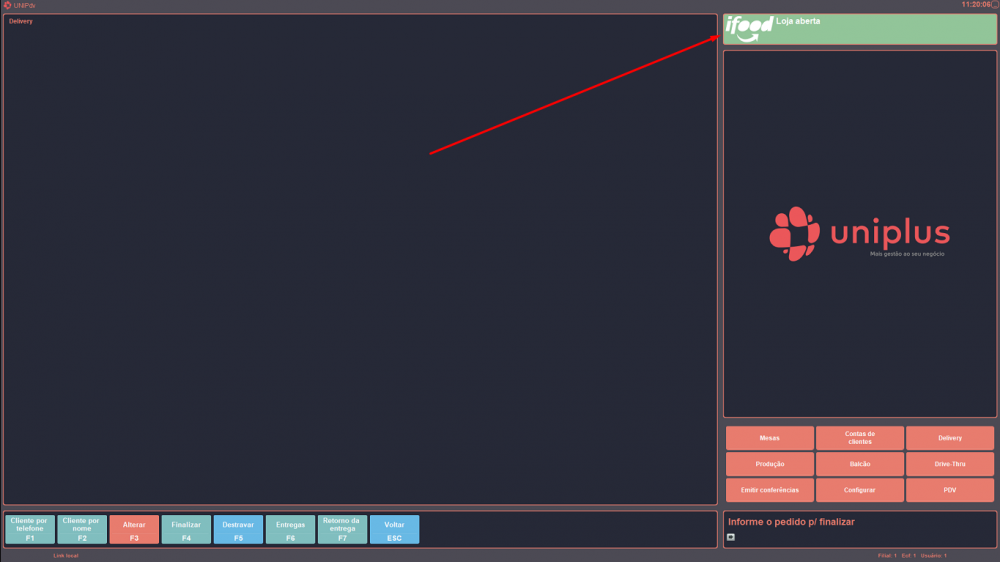The height and width of the screenshot is (562, 1000).
Task: Click the 'Emitir conferências' button
Action: pyautogui.click(x=769, y=490)
